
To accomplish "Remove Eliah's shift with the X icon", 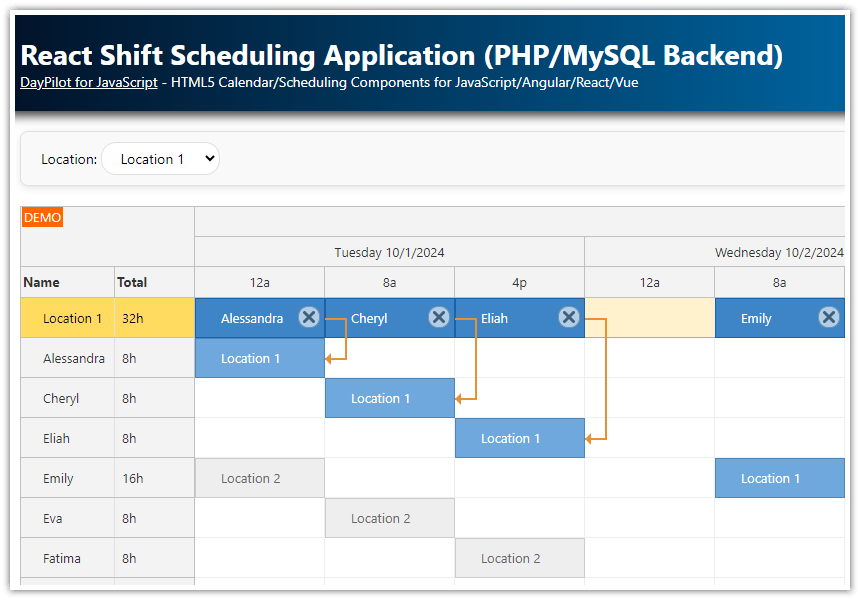I will coord(569,317).
